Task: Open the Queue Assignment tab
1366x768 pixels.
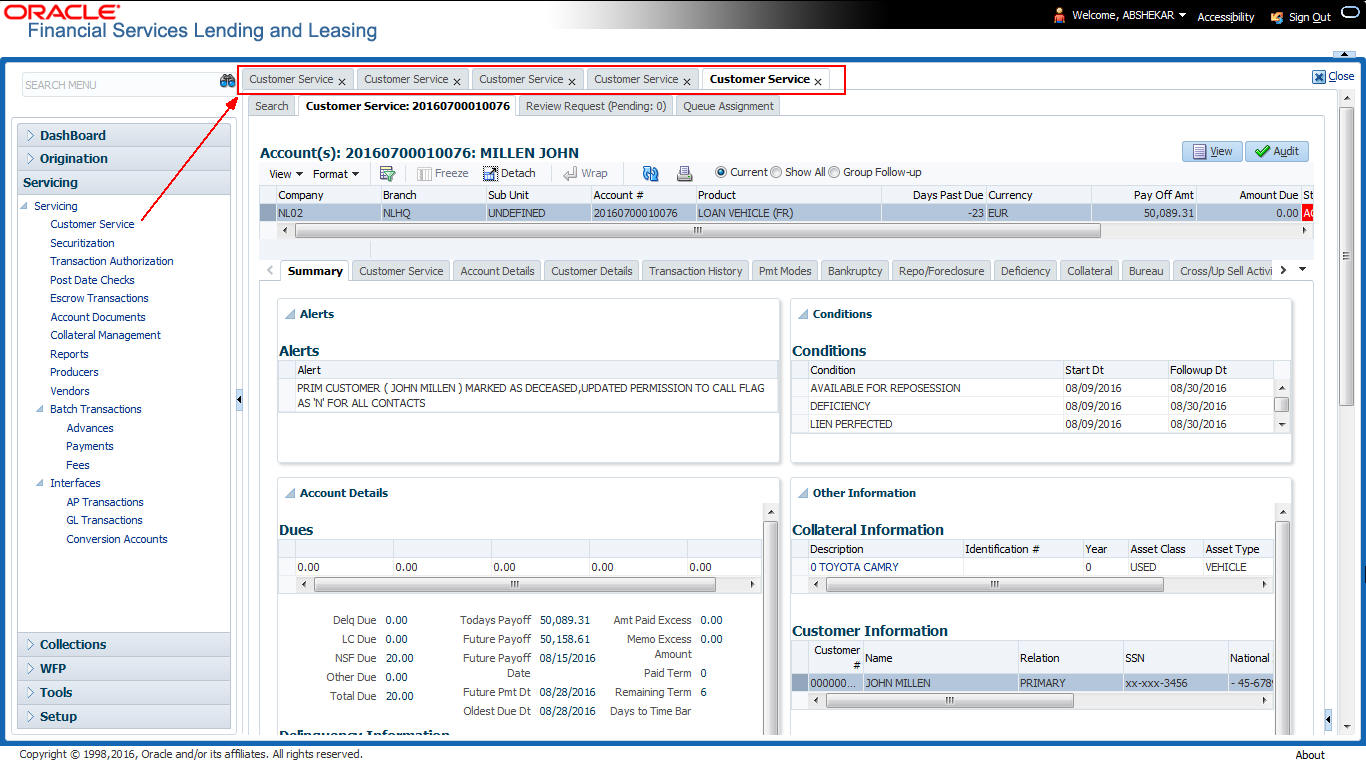Action: pos(728,105)
